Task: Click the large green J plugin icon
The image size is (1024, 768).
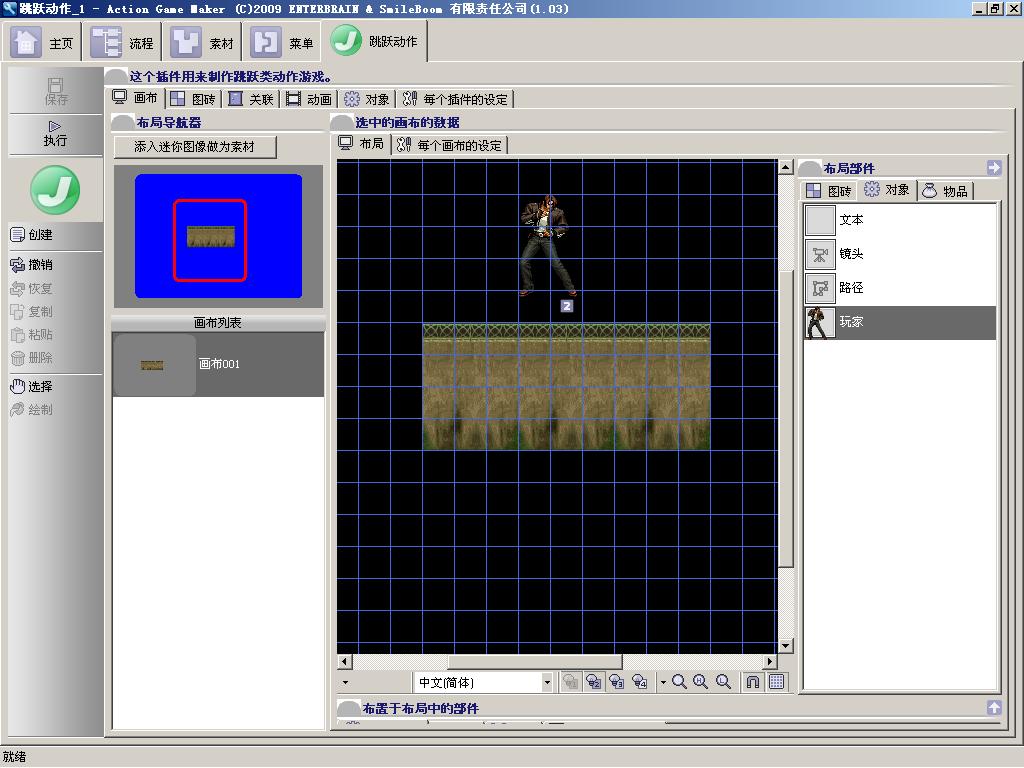Action: point(55,190)
